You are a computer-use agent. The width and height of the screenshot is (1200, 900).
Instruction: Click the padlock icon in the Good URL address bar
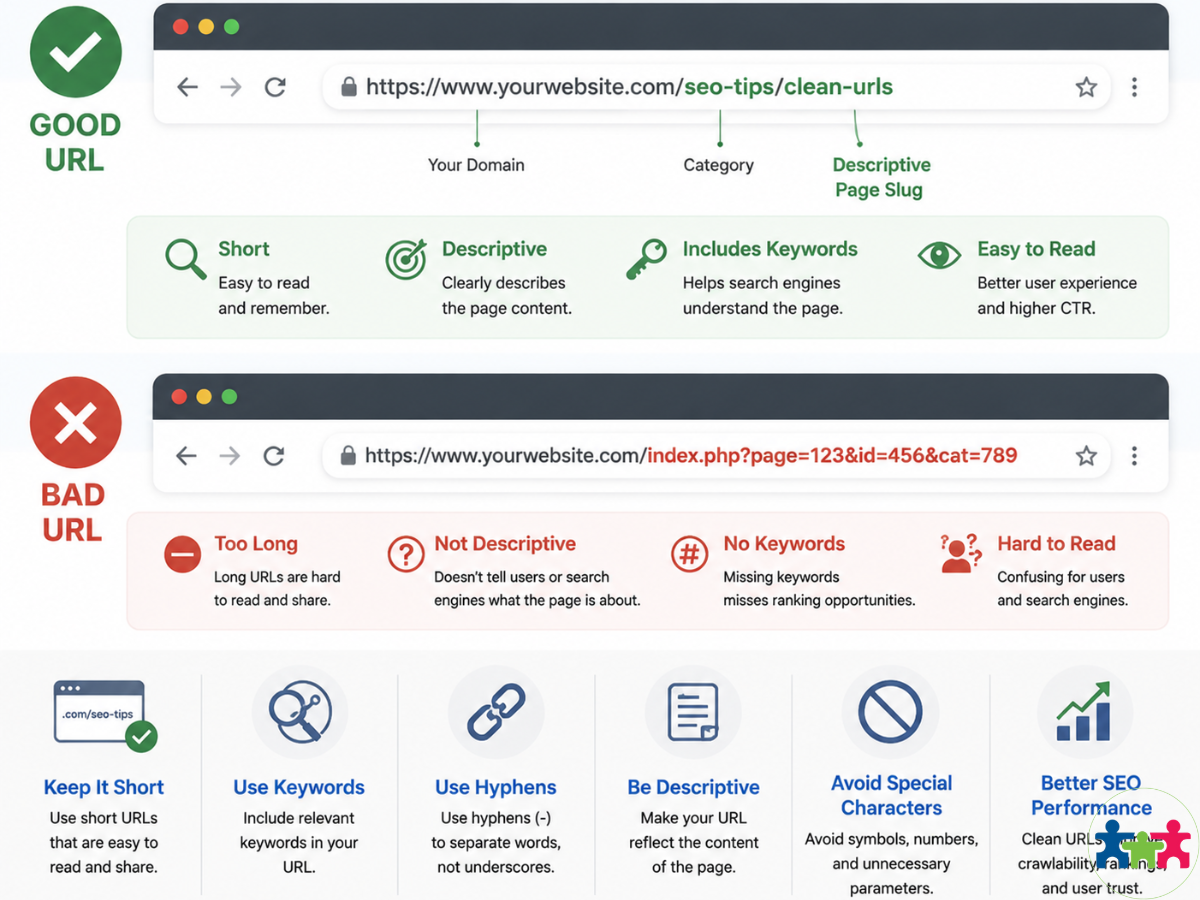click(349, 87)
